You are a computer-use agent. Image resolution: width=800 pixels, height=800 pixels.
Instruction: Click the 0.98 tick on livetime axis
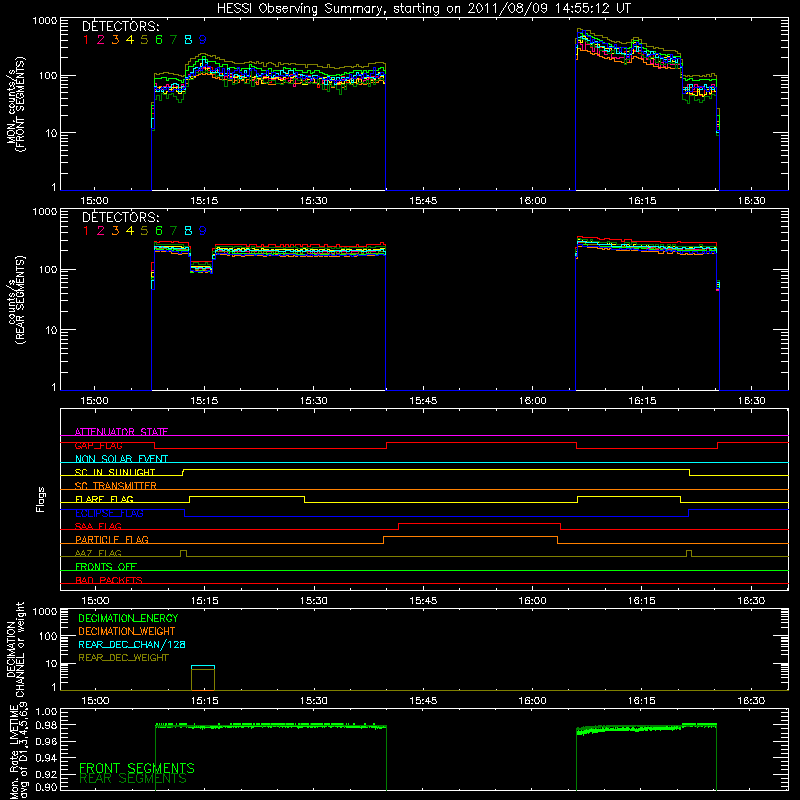tap(46, 725)
